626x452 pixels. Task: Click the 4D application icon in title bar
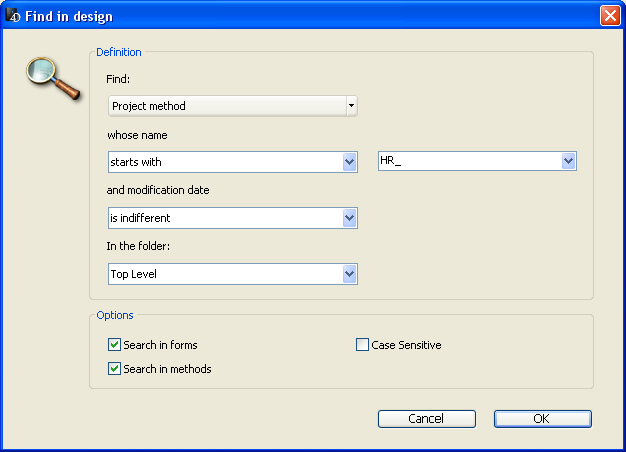tap(14, 16)
